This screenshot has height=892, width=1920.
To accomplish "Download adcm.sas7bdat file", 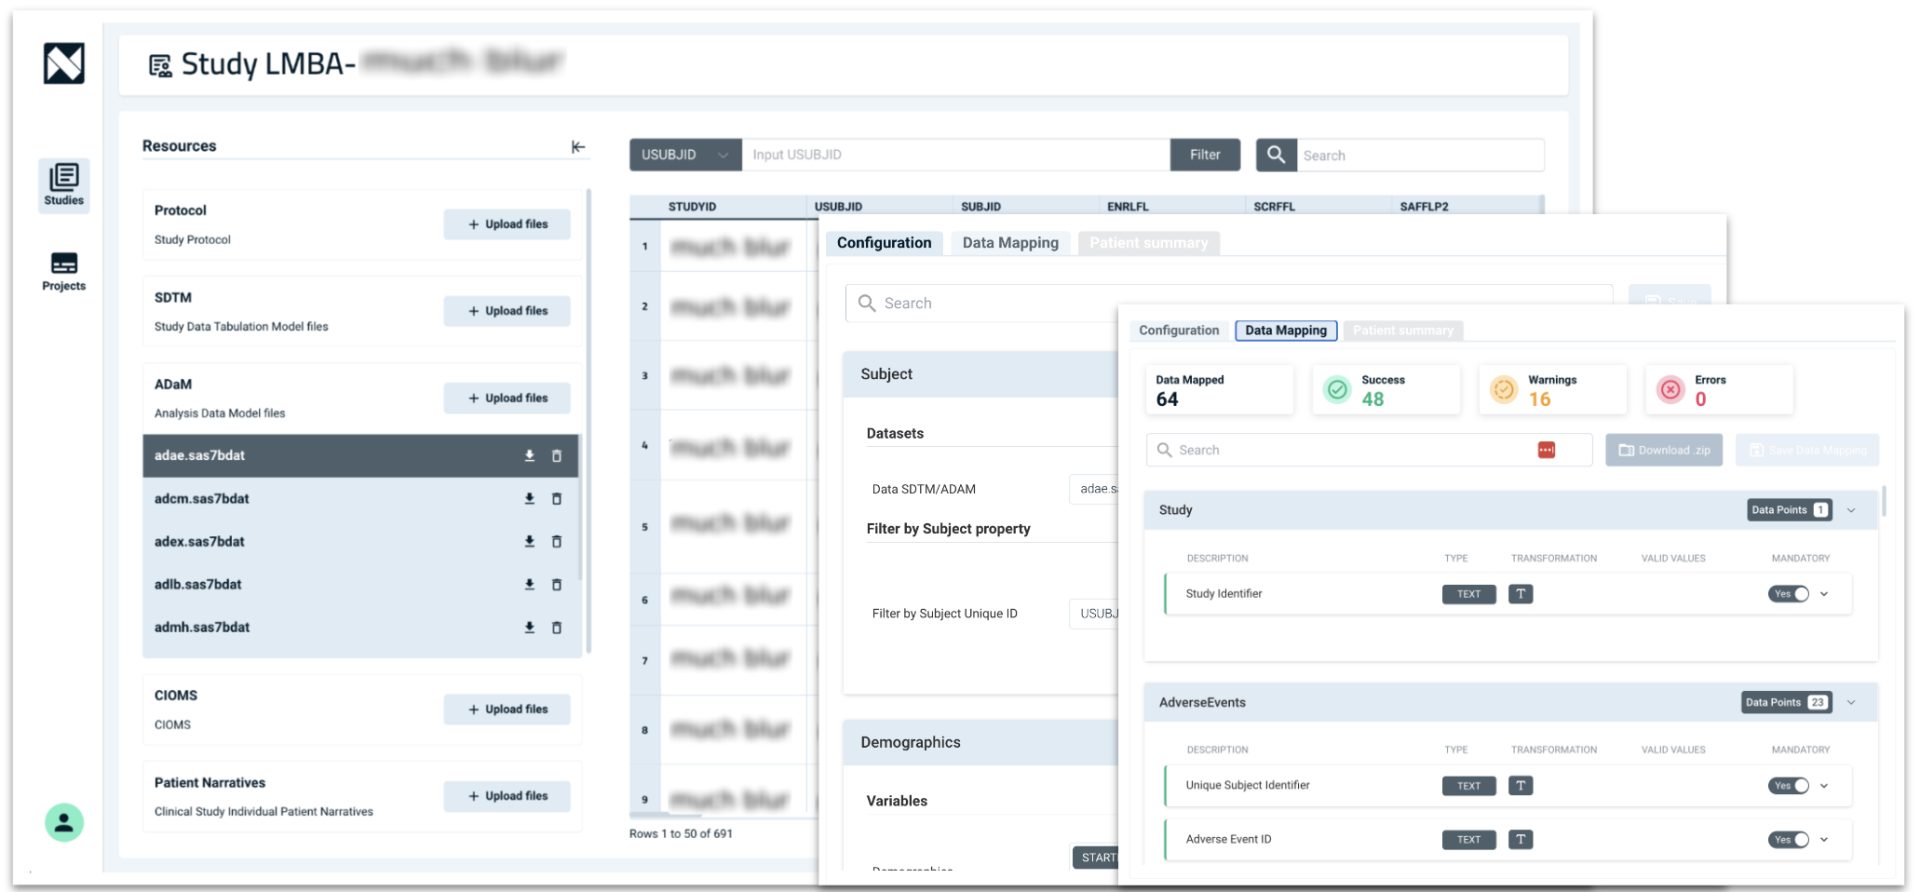I will coord(530,499).
